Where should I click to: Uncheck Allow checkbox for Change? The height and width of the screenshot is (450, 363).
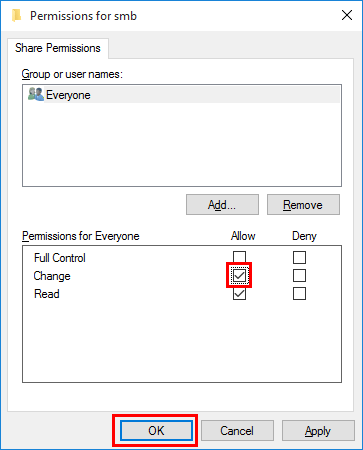coord(239,275)
